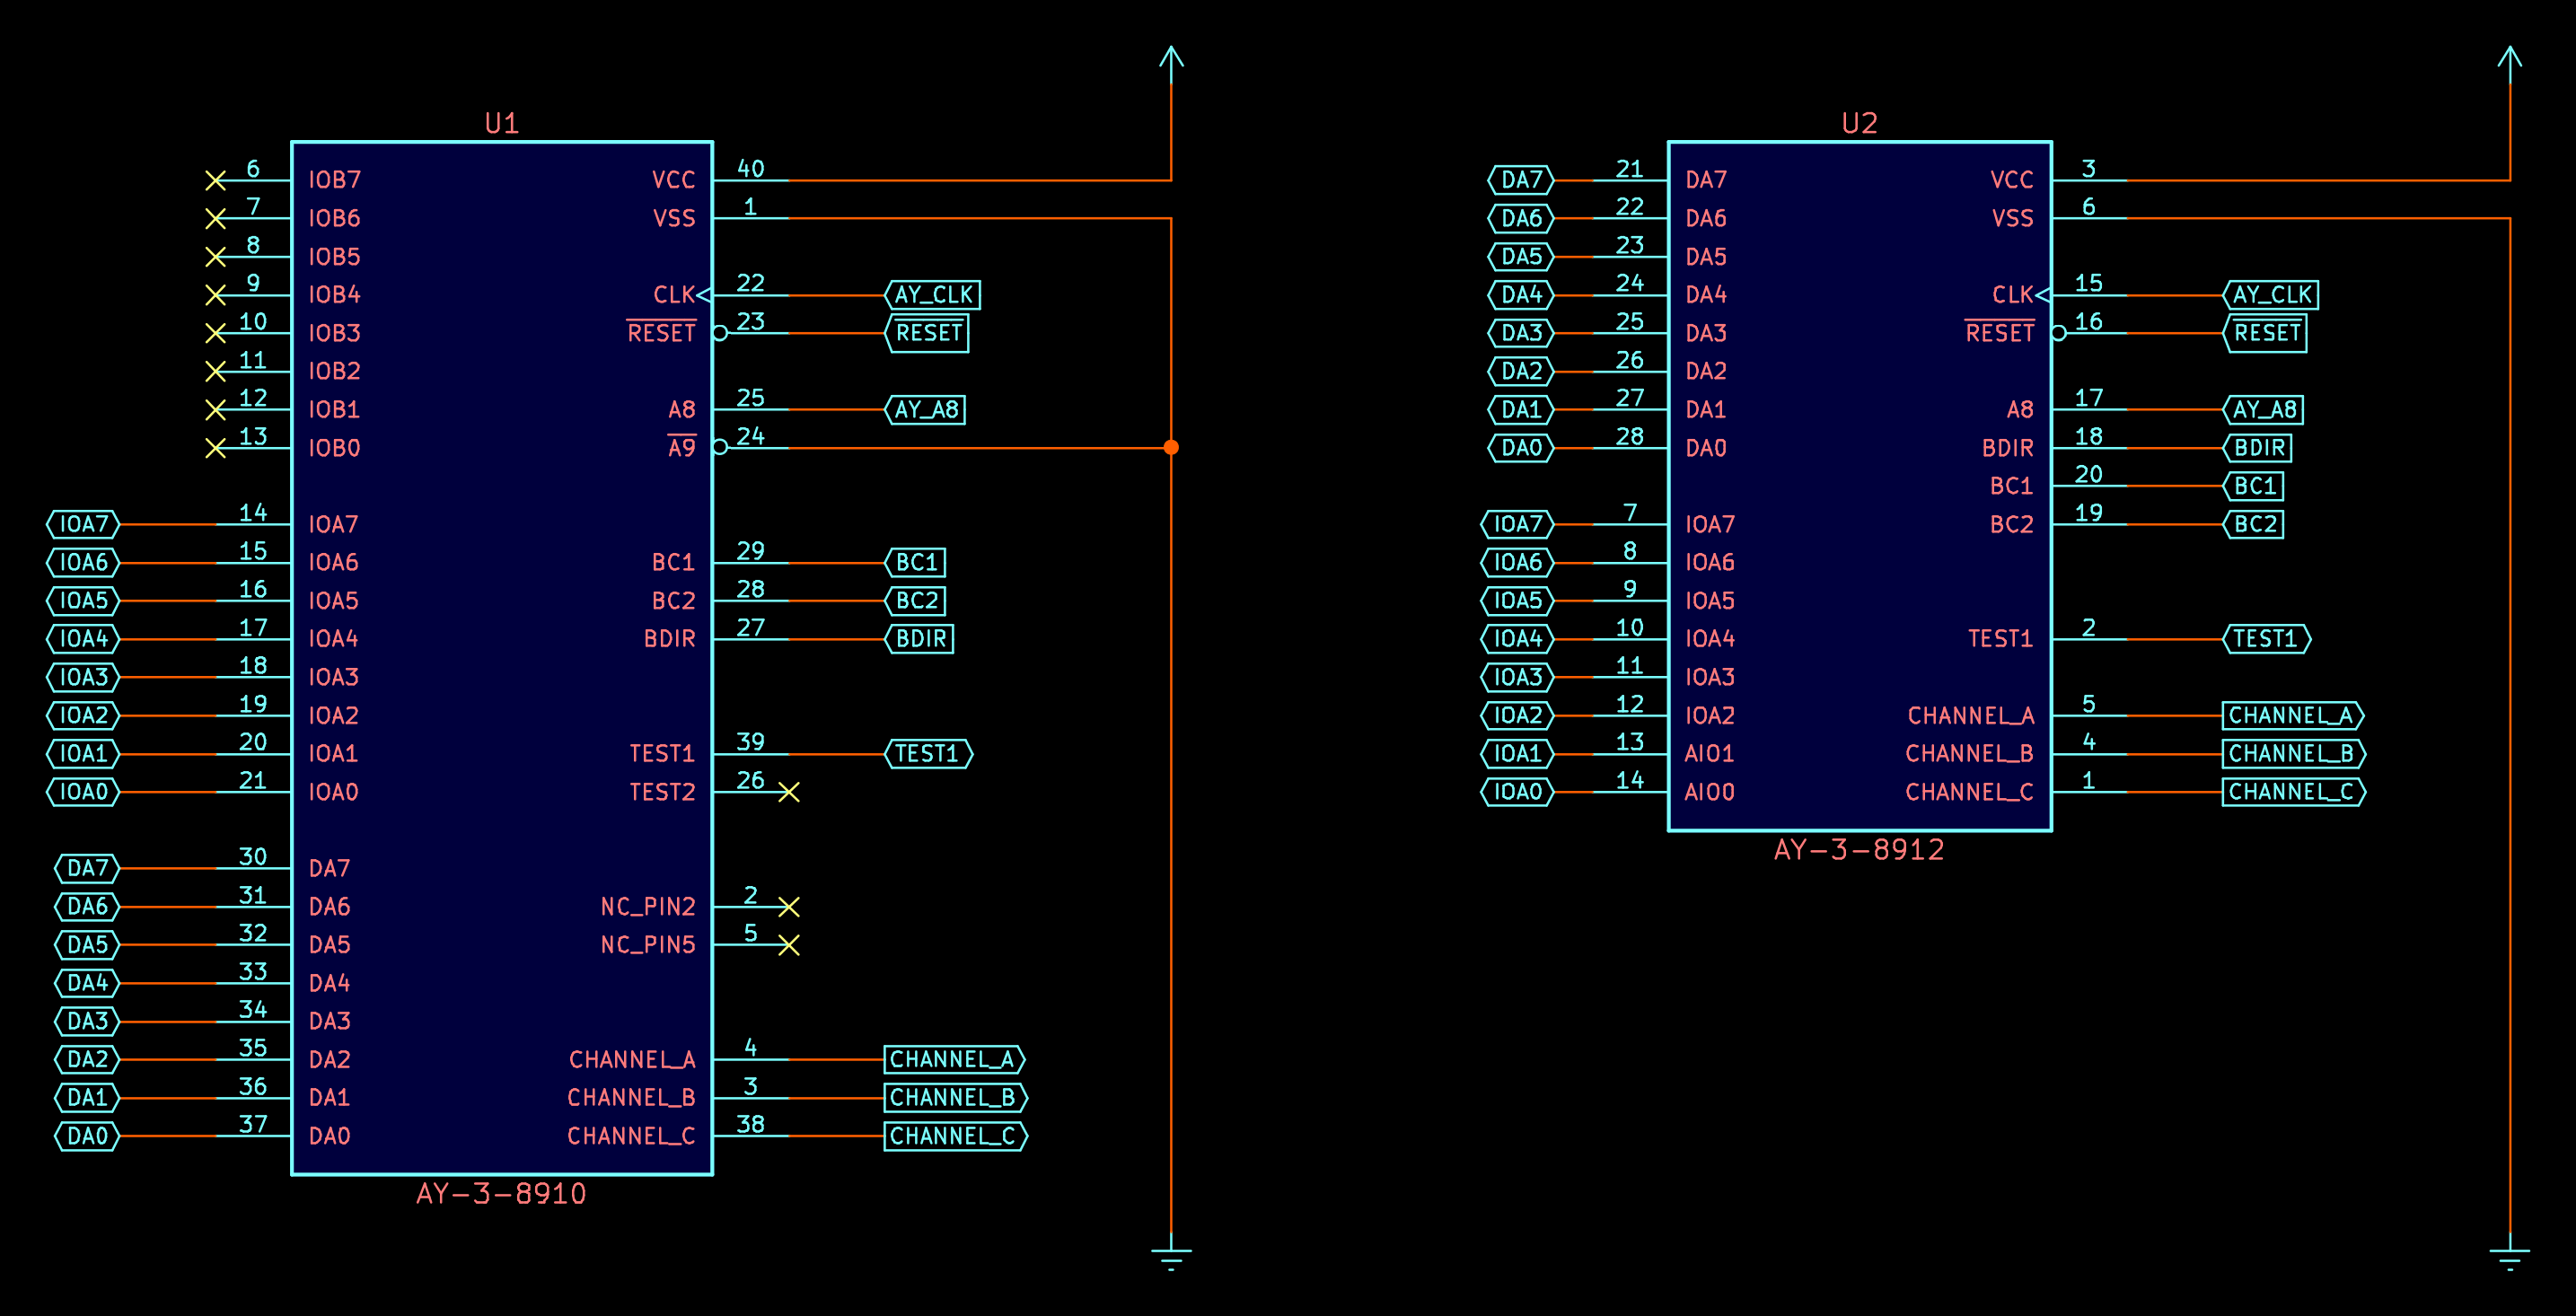The height and width of the screenshot is (1316, 2576).
Task: Select the DA0 label left of U2
Action: [1521, 448]
